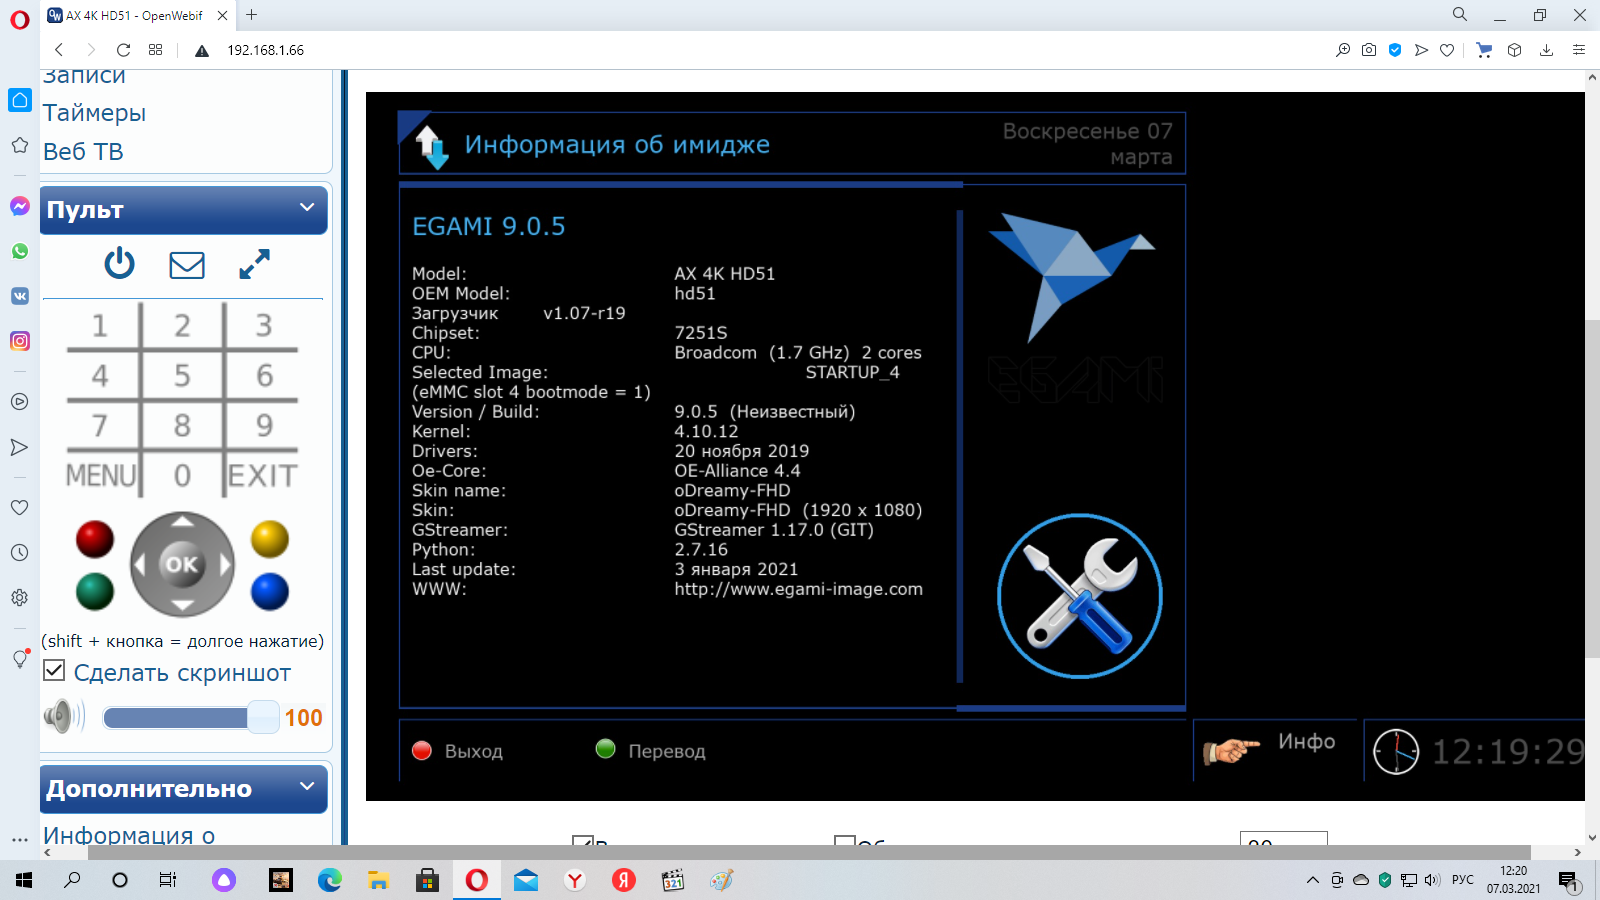Switch to the AX 4K HD51 - OpenWebif tab

[138, 15]
